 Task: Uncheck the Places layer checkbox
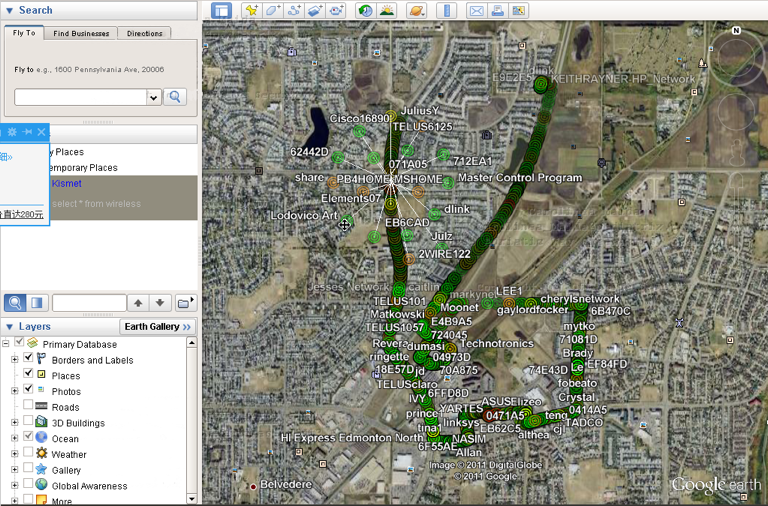click(28, 373)
